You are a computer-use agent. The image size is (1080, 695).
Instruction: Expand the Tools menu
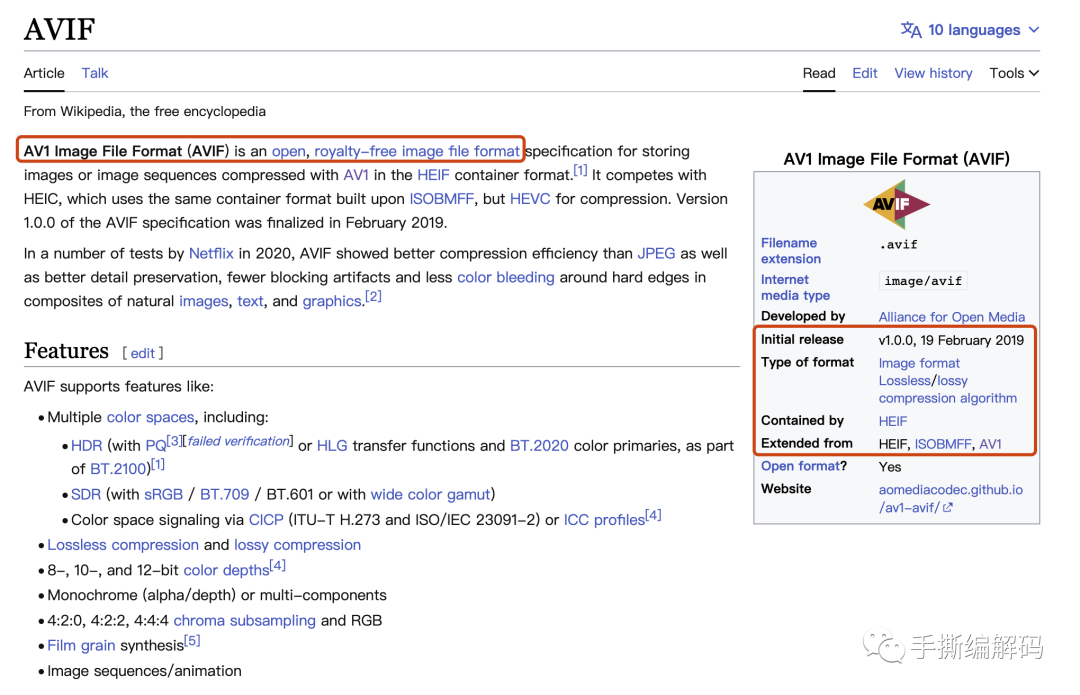(x=1014, y=73)
